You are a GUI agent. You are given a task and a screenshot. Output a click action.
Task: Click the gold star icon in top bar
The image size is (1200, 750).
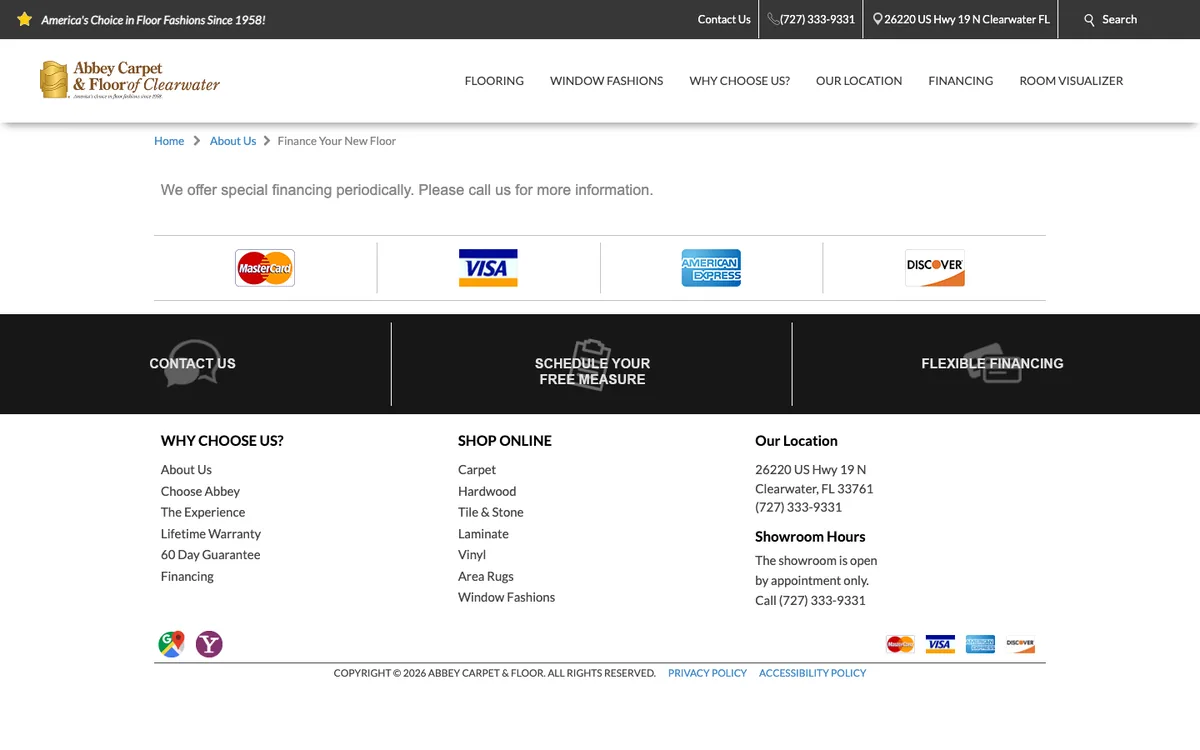25,19
